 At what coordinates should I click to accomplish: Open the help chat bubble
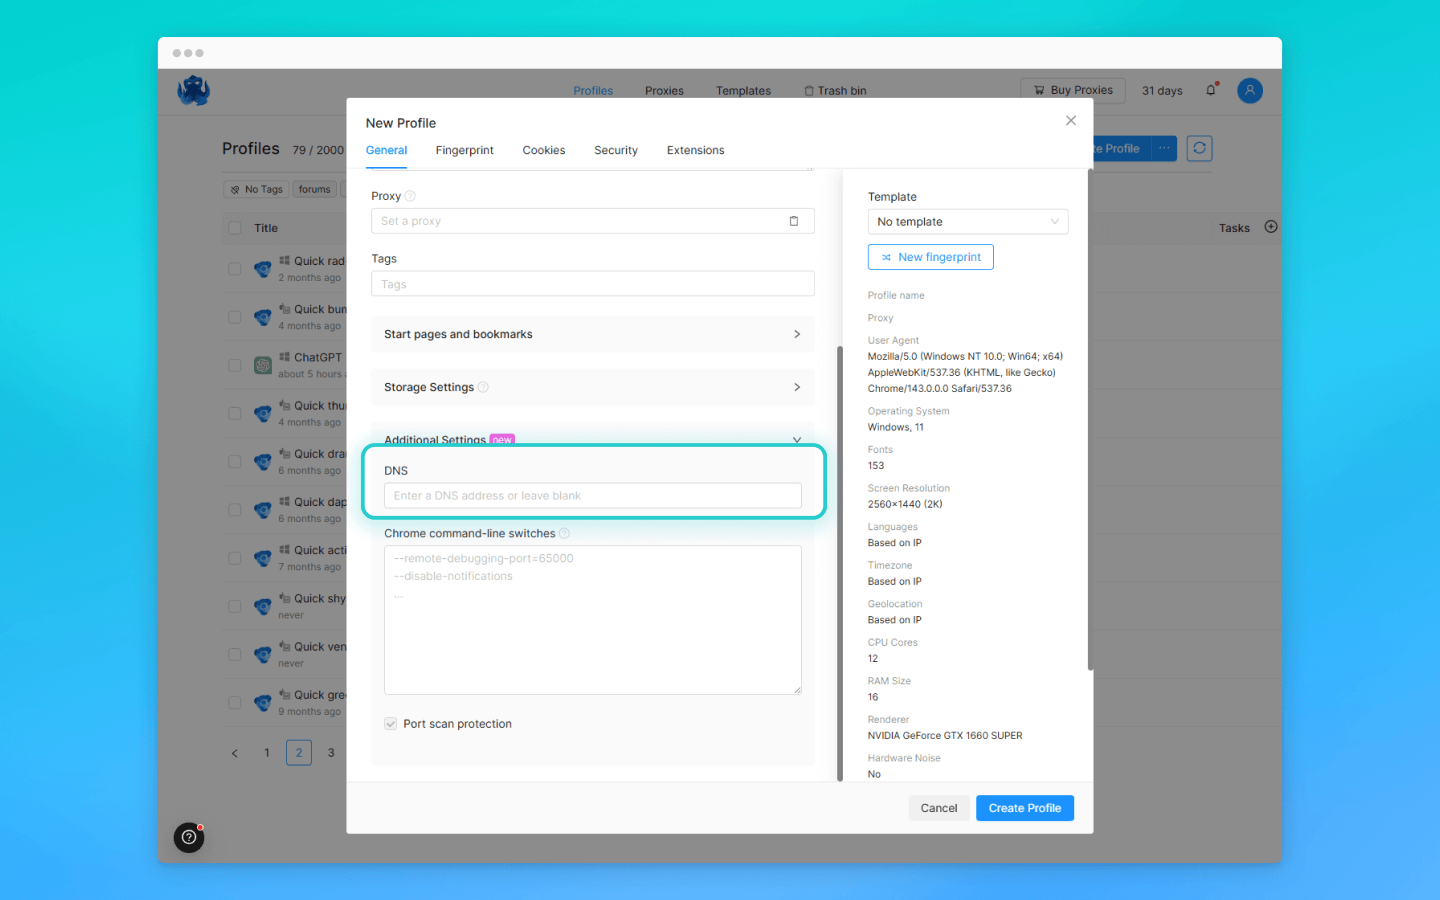(x=189, y=837)
